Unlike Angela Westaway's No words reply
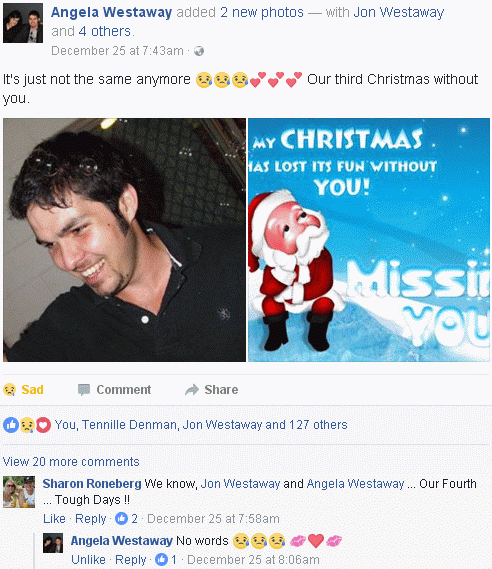 click(88, 560)
